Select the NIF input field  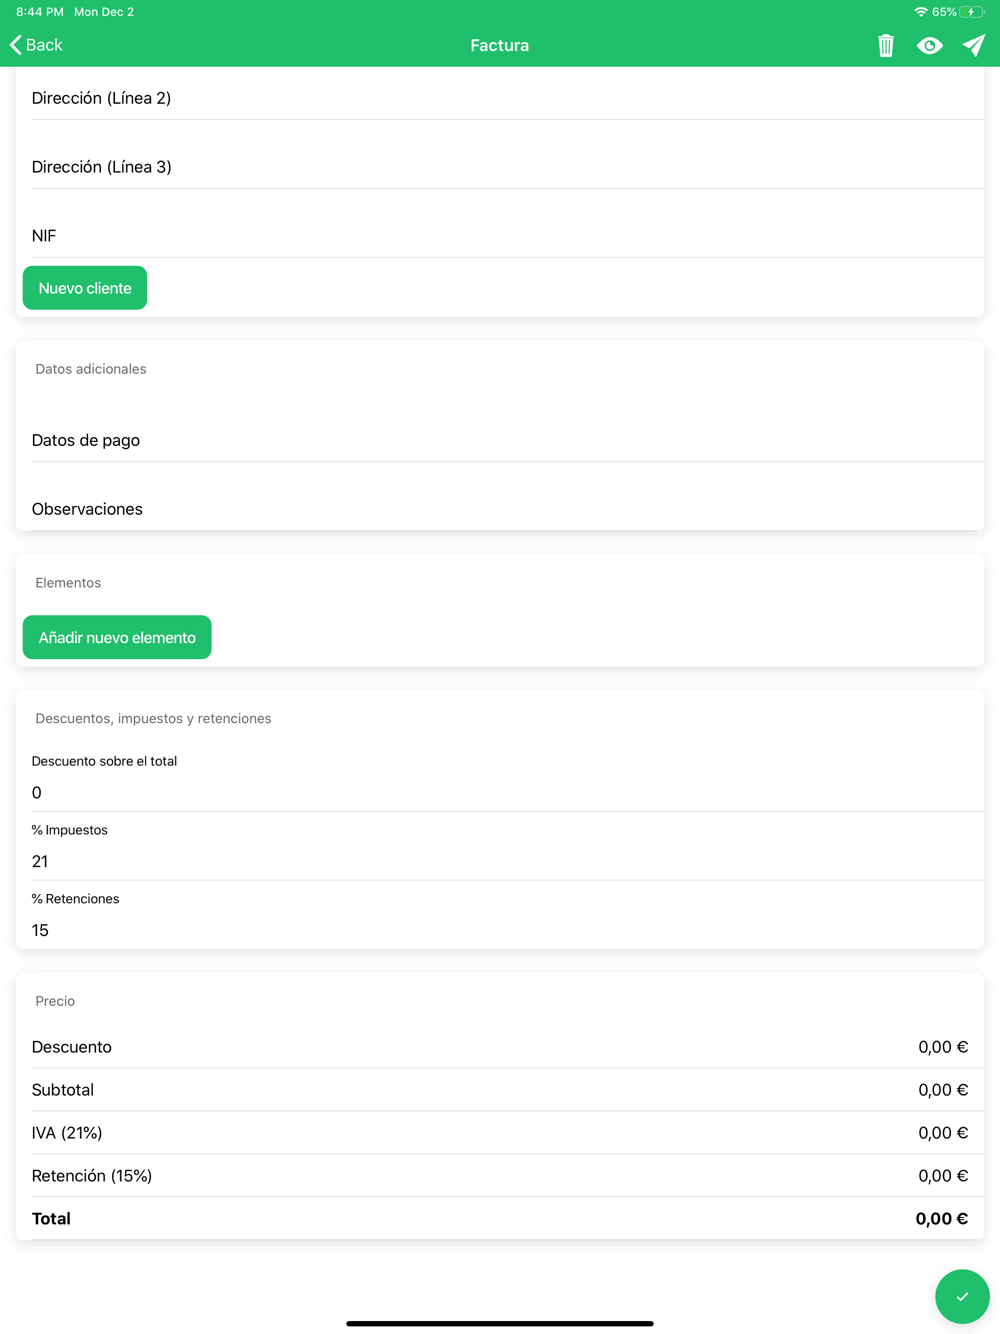click(x=508, y=236)
